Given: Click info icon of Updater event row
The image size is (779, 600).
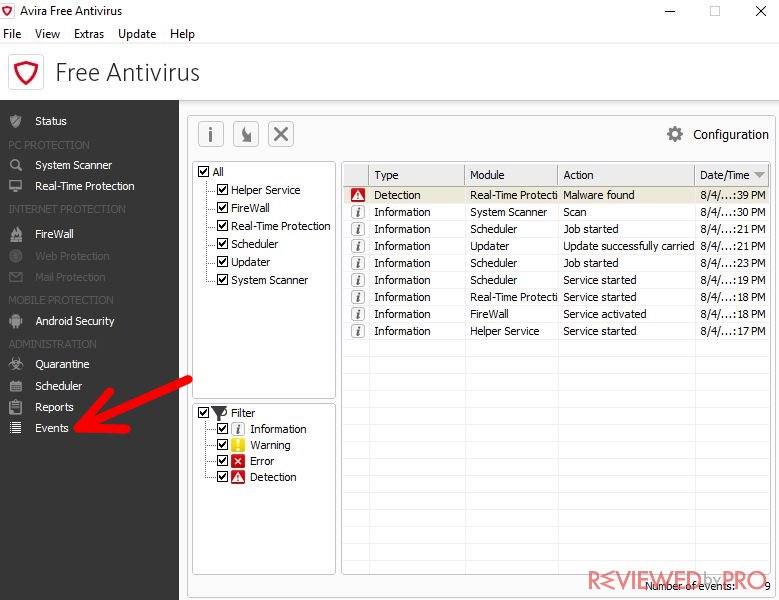Looking at the screenshot, I should pos(358,246).
